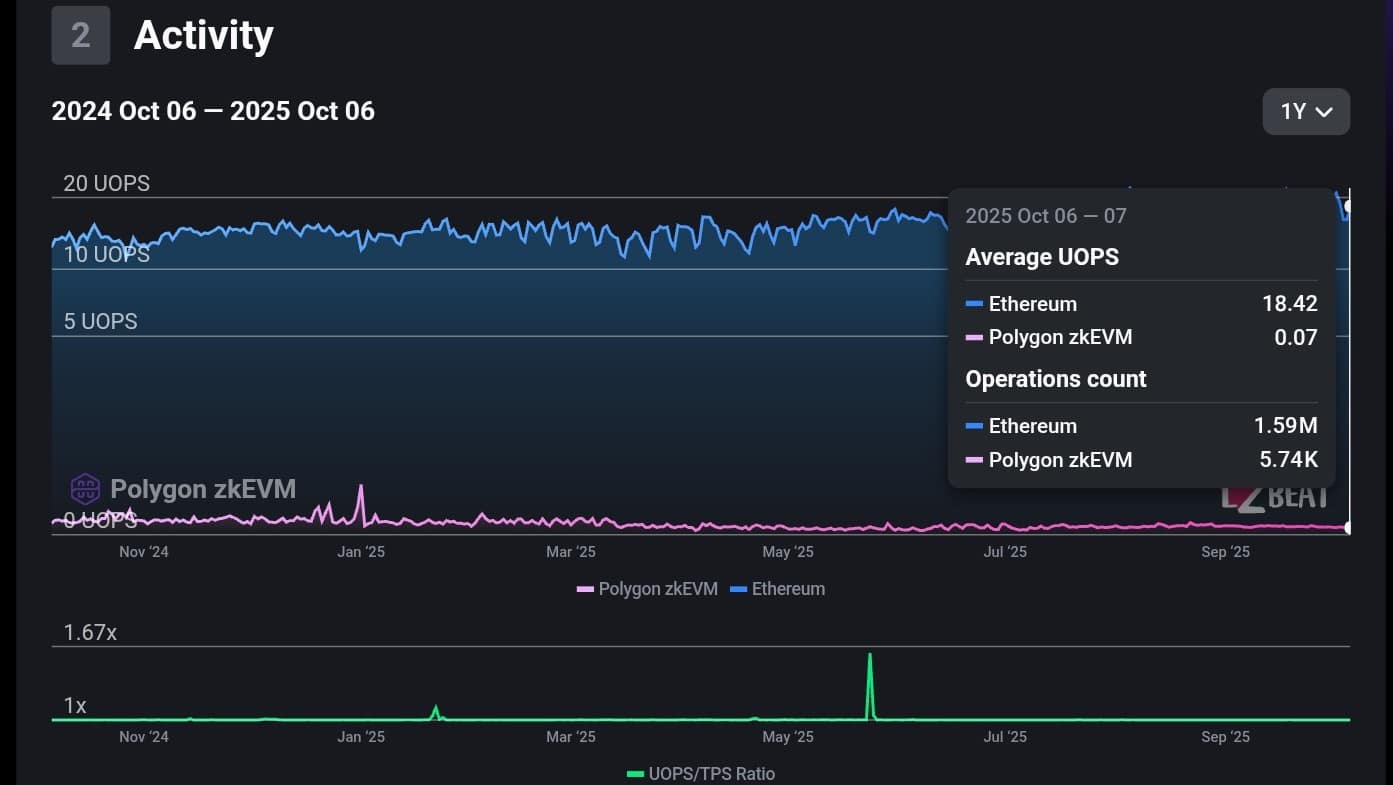Click the pink Polygon zkEVM legend swatch
The height and width of the screenshot is (785, 1393).
tap(585, 589)
